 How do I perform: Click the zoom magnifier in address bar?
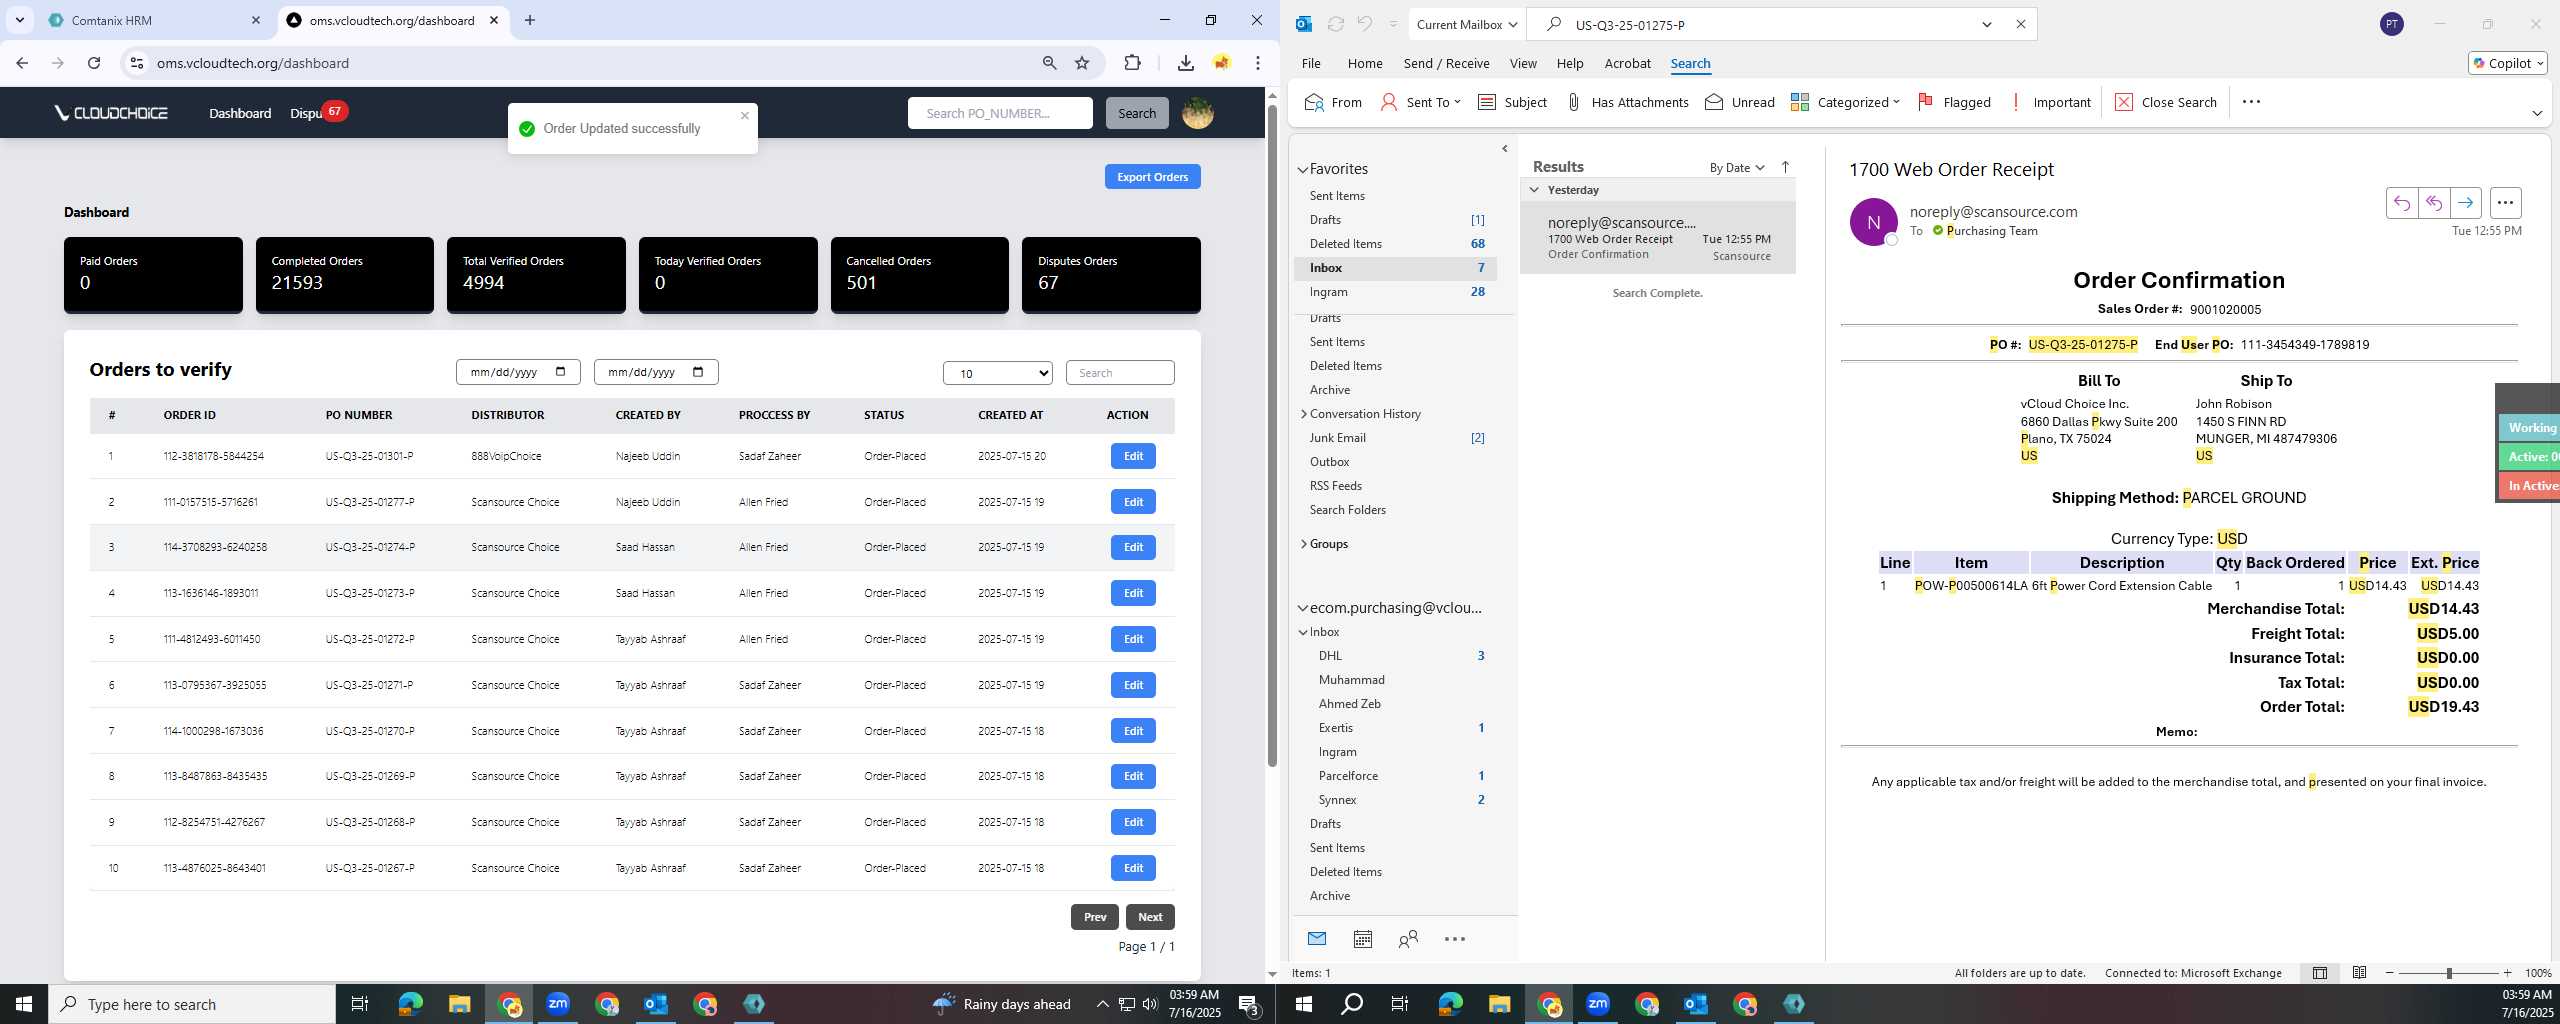tap(1049, 63)
